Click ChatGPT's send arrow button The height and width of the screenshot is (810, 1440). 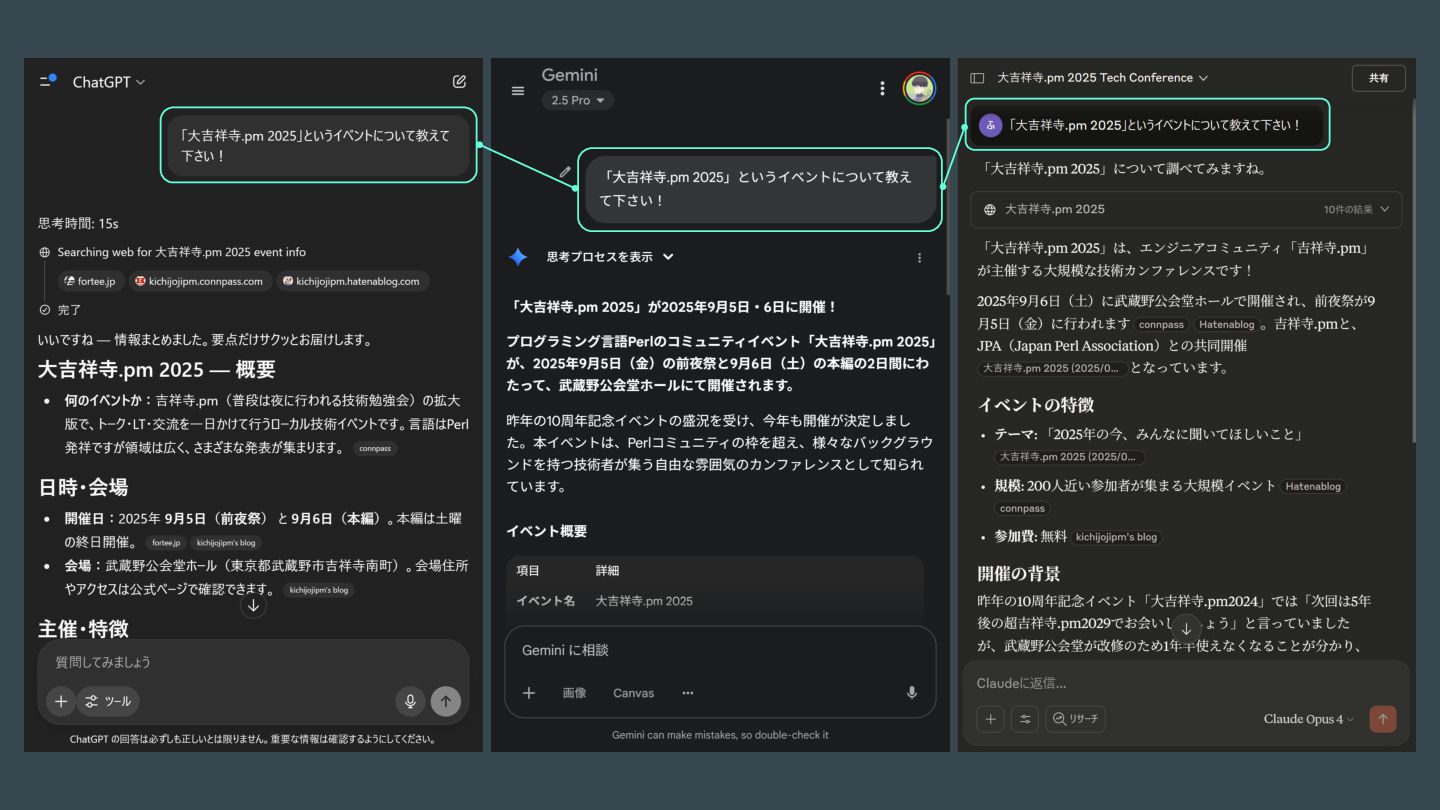[x=446, y=701]
